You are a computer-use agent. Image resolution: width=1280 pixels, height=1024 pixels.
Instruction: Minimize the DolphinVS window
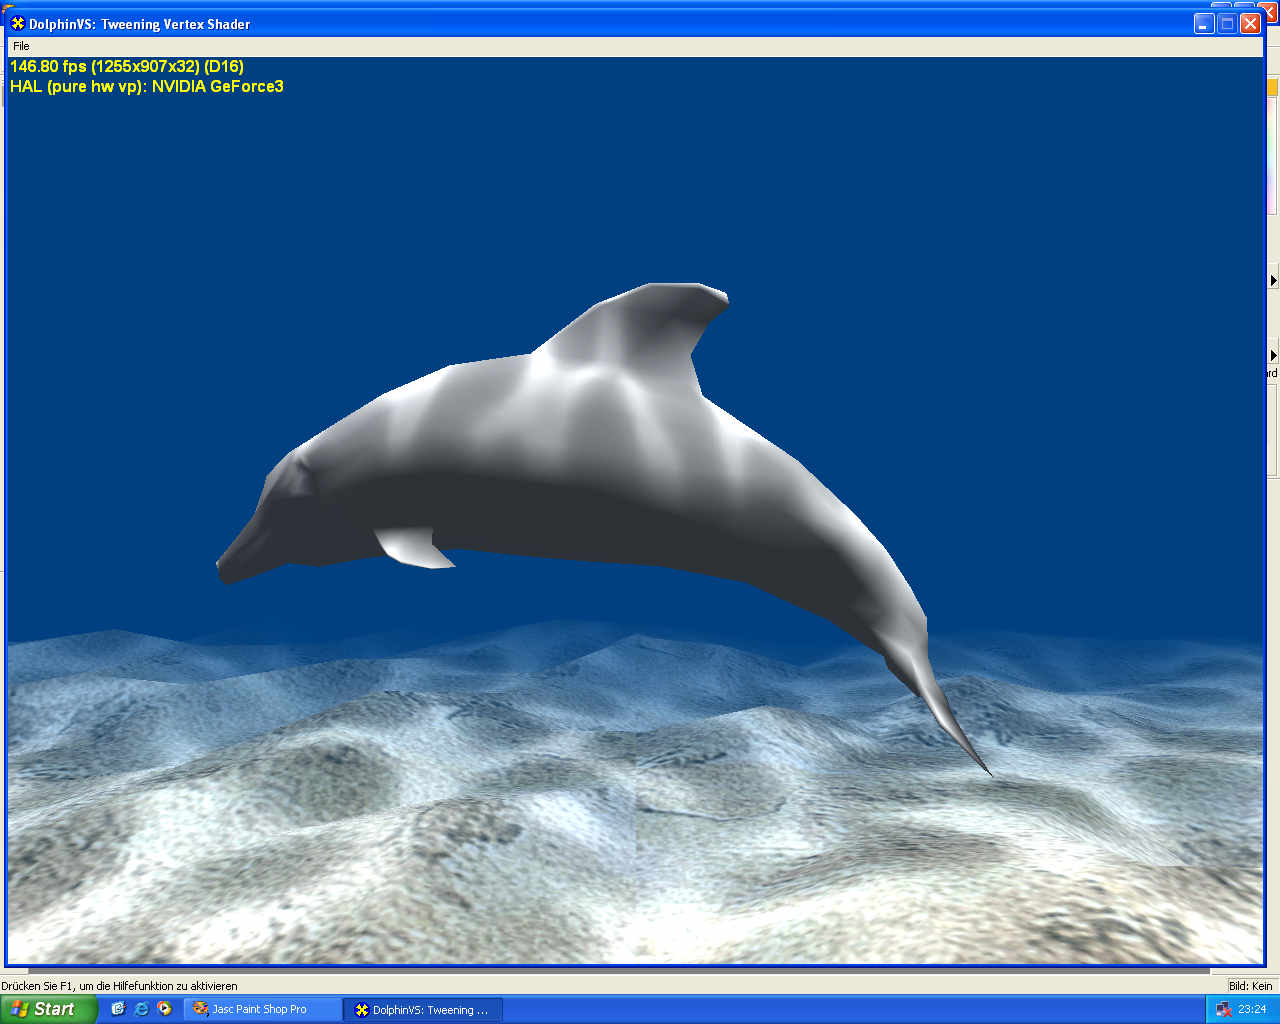coord(1204,24)
